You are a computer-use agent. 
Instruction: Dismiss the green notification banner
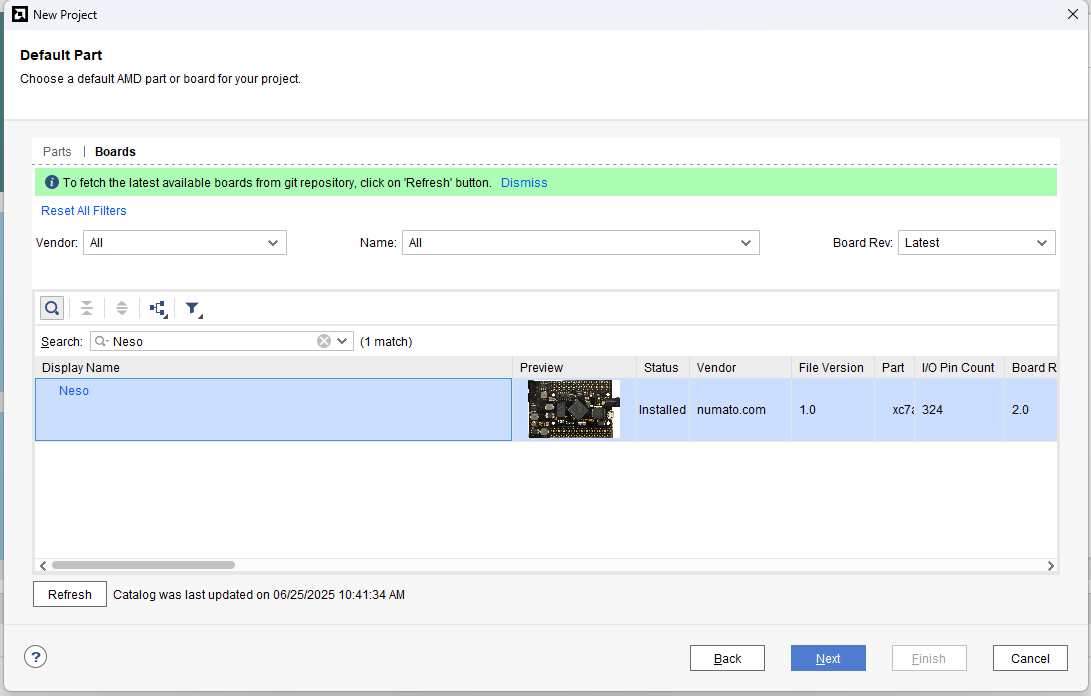point(524,183)
